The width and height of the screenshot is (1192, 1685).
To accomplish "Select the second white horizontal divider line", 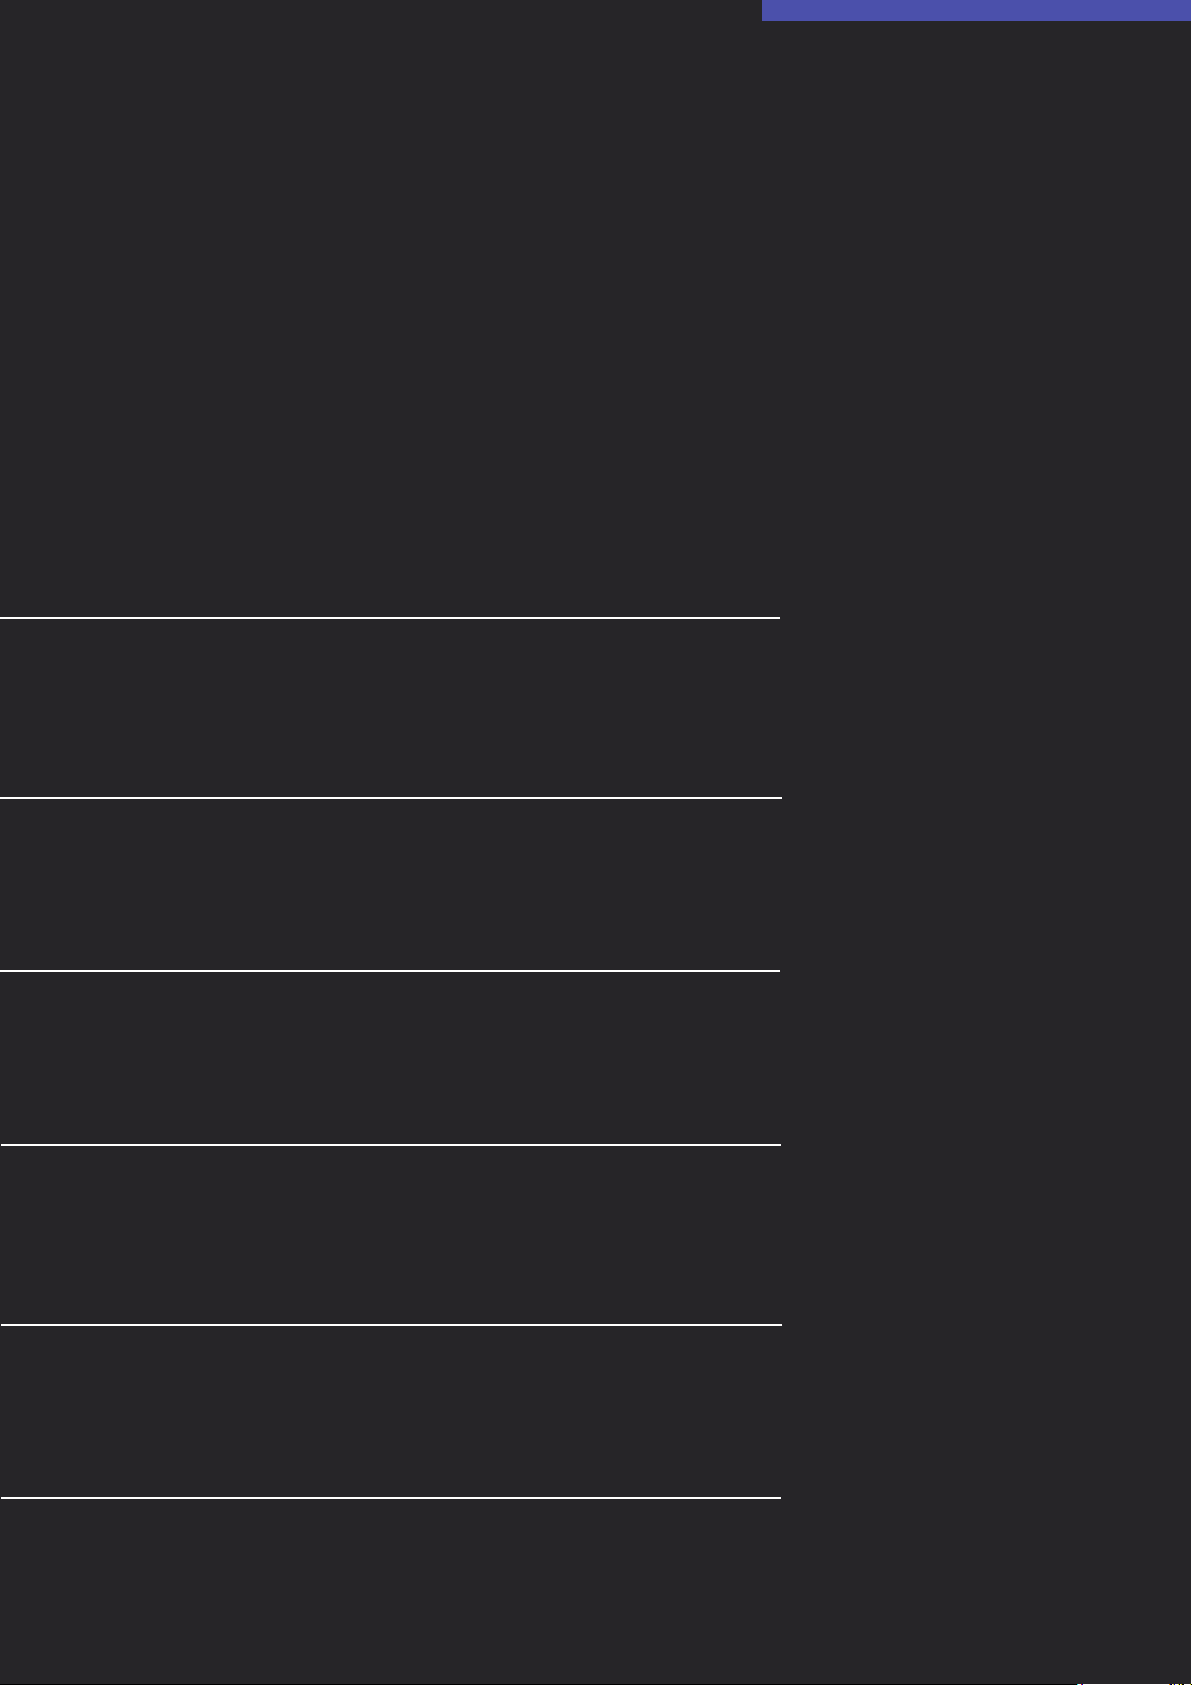I will coord(390,798).
